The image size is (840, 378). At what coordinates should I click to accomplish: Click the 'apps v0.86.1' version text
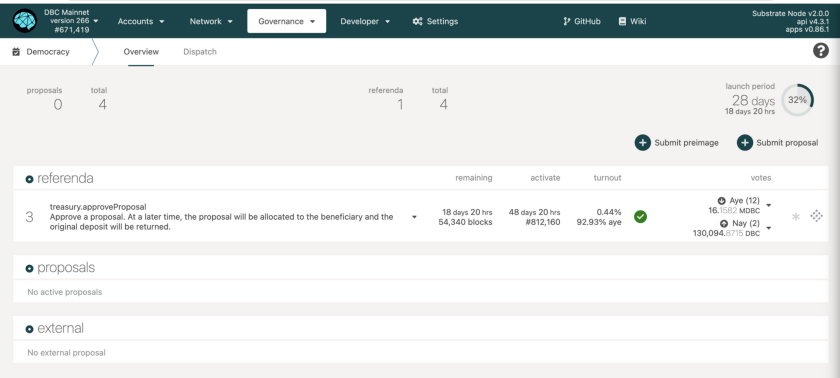pyautogui.click(x=807, y=30)
